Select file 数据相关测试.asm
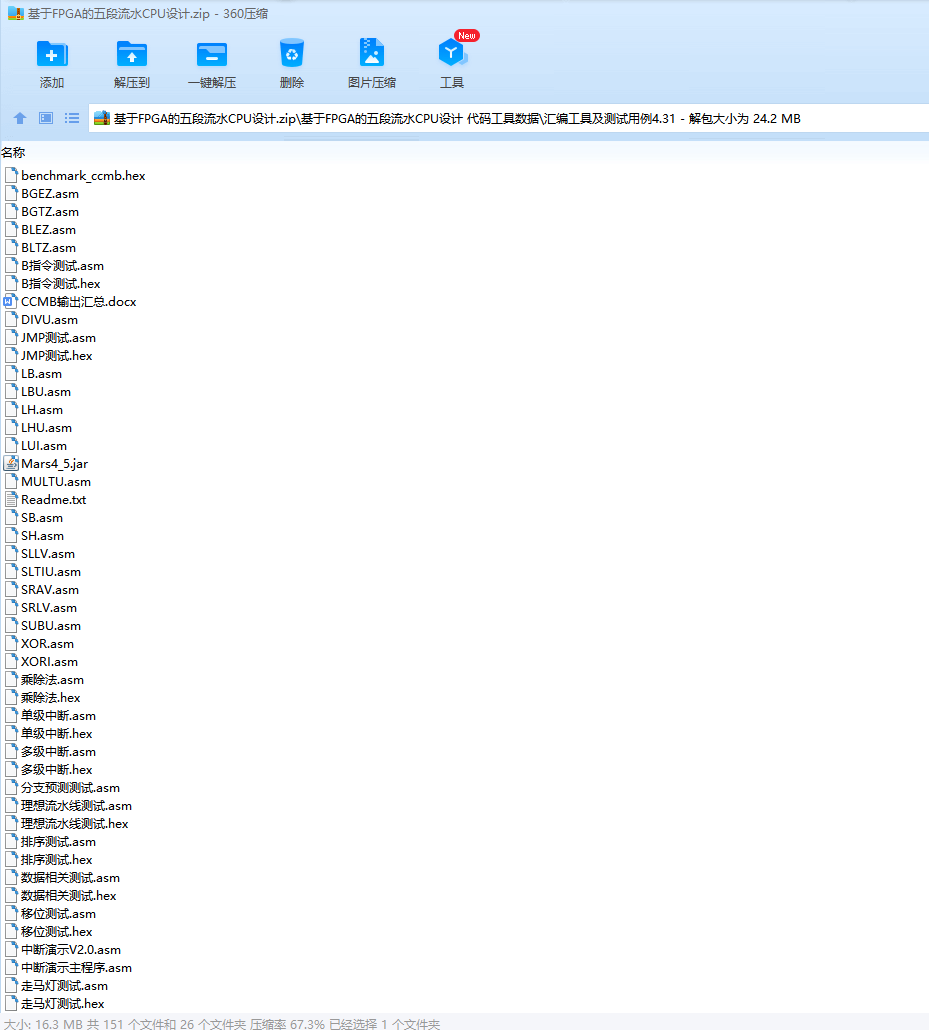 (70, 878)
